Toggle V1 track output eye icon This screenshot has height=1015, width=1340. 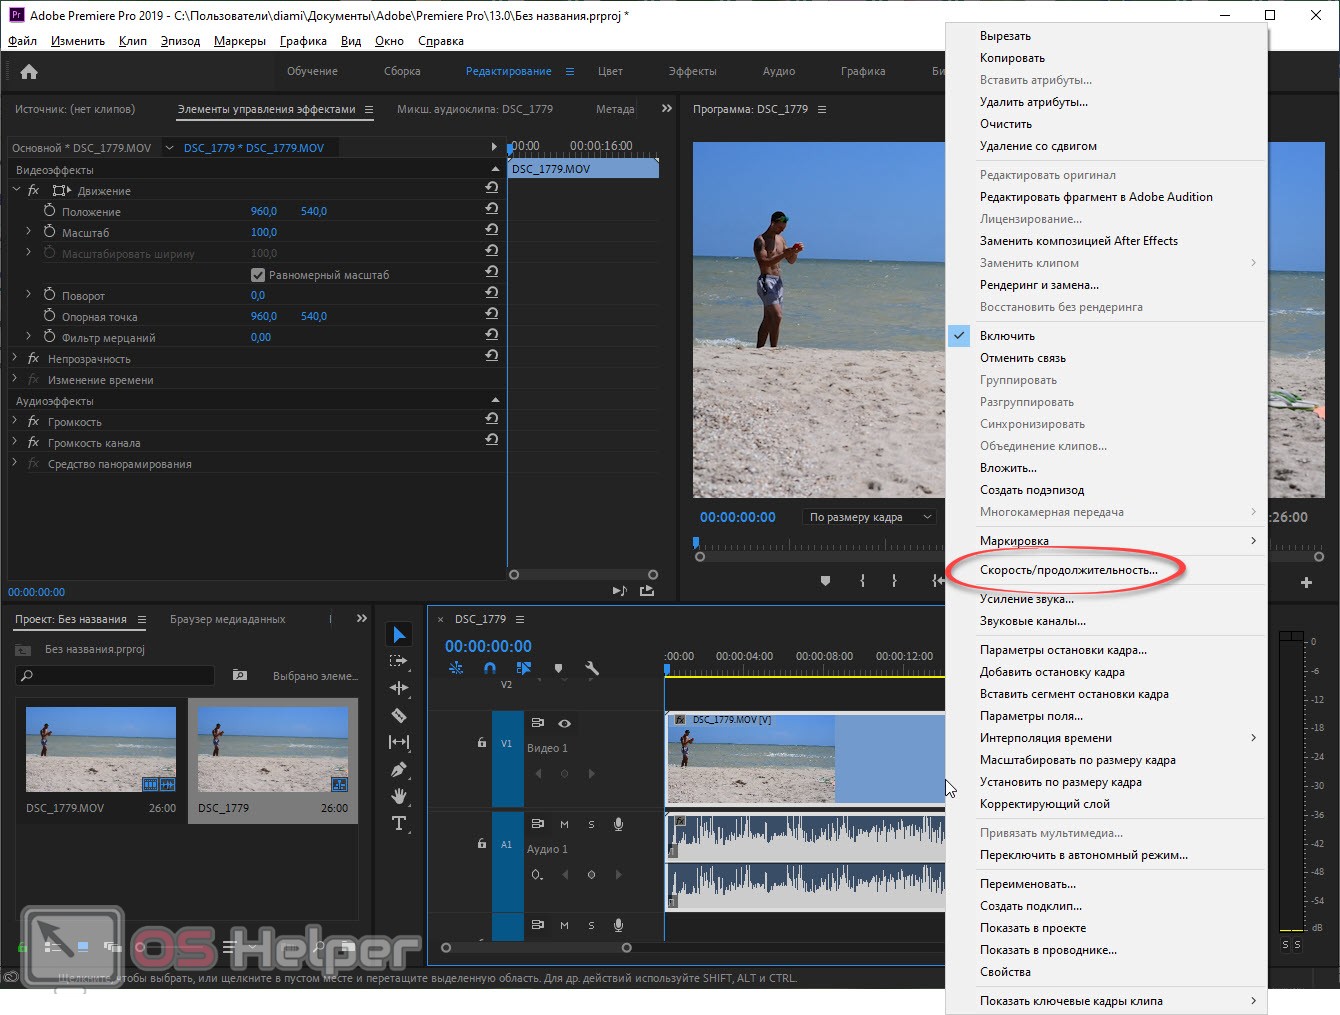[564, 723]
